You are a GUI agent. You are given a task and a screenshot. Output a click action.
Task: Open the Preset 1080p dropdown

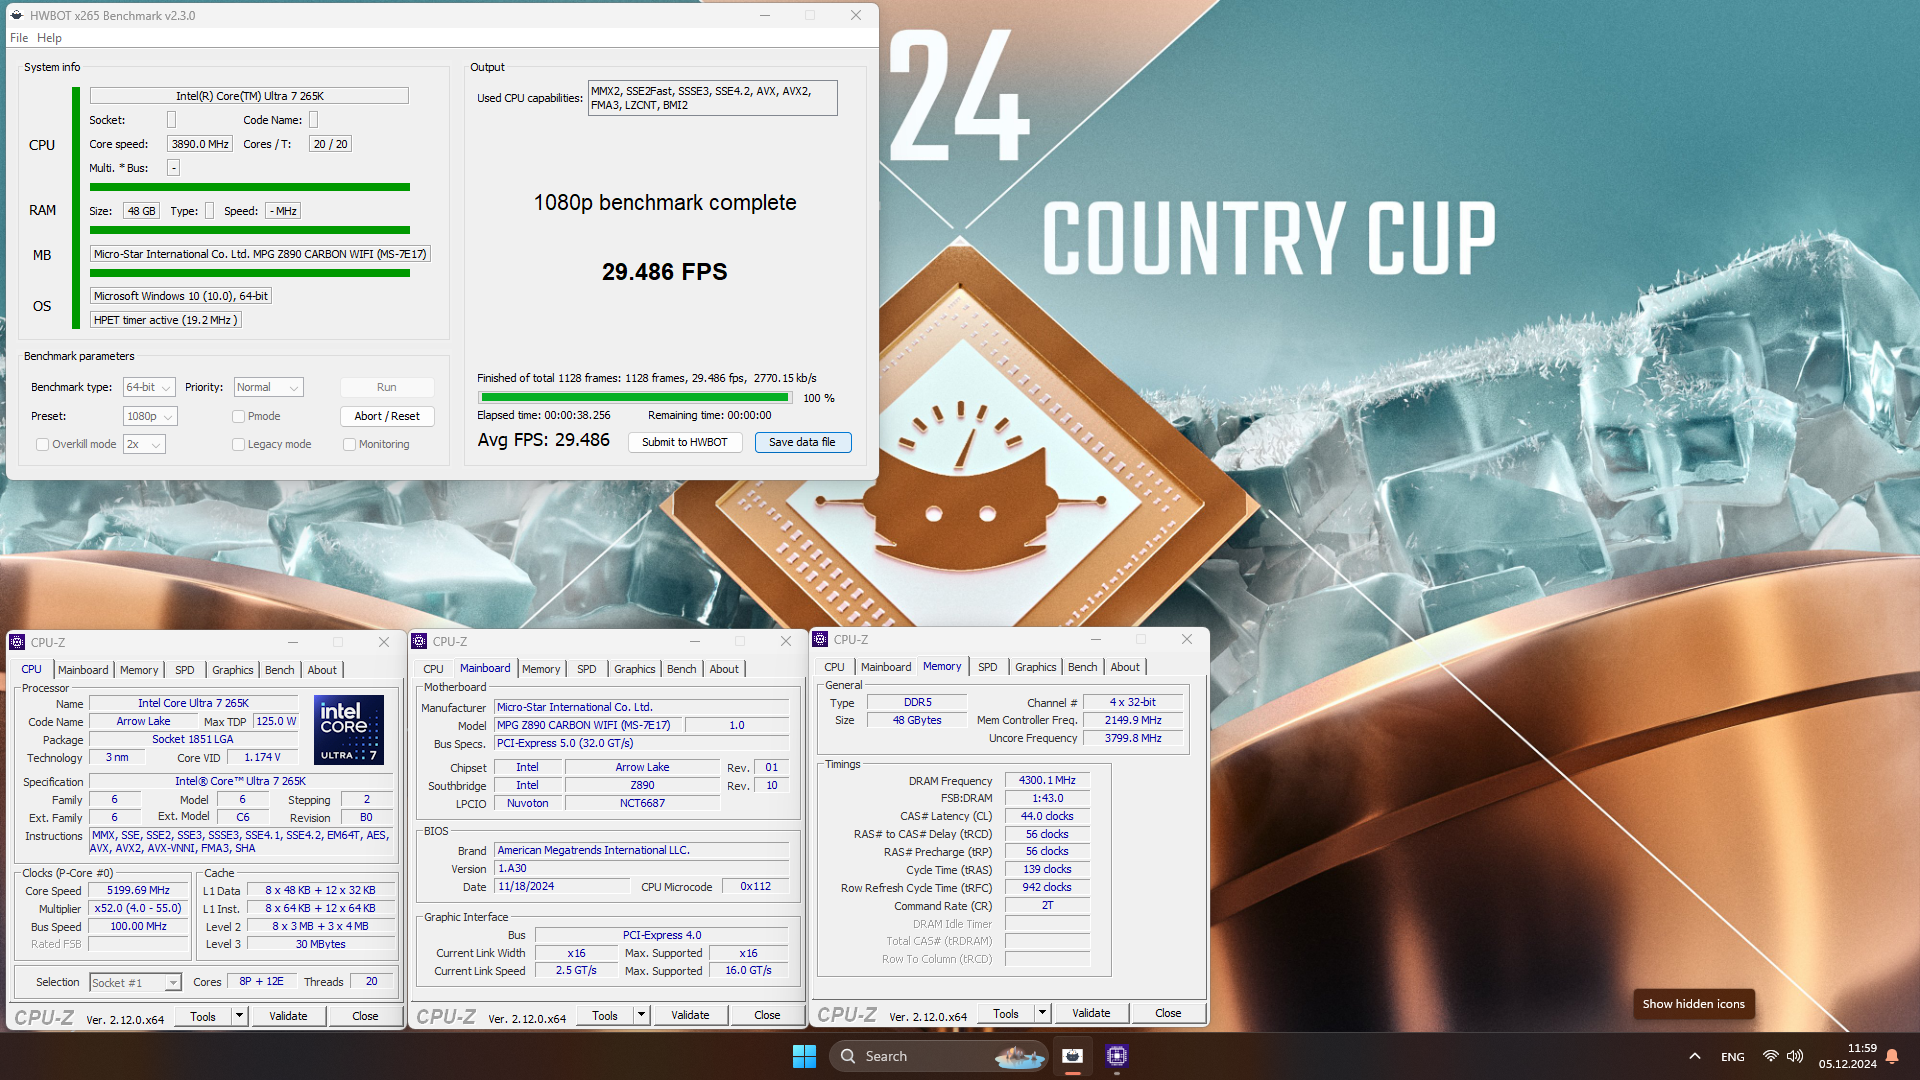click(150, 417)
